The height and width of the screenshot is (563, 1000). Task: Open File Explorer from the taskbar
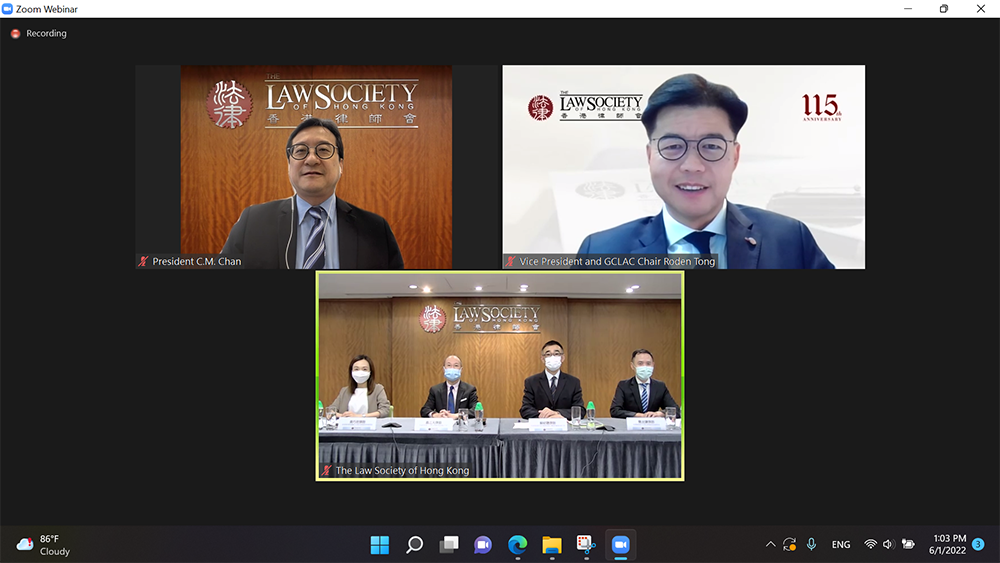[552, 545]
